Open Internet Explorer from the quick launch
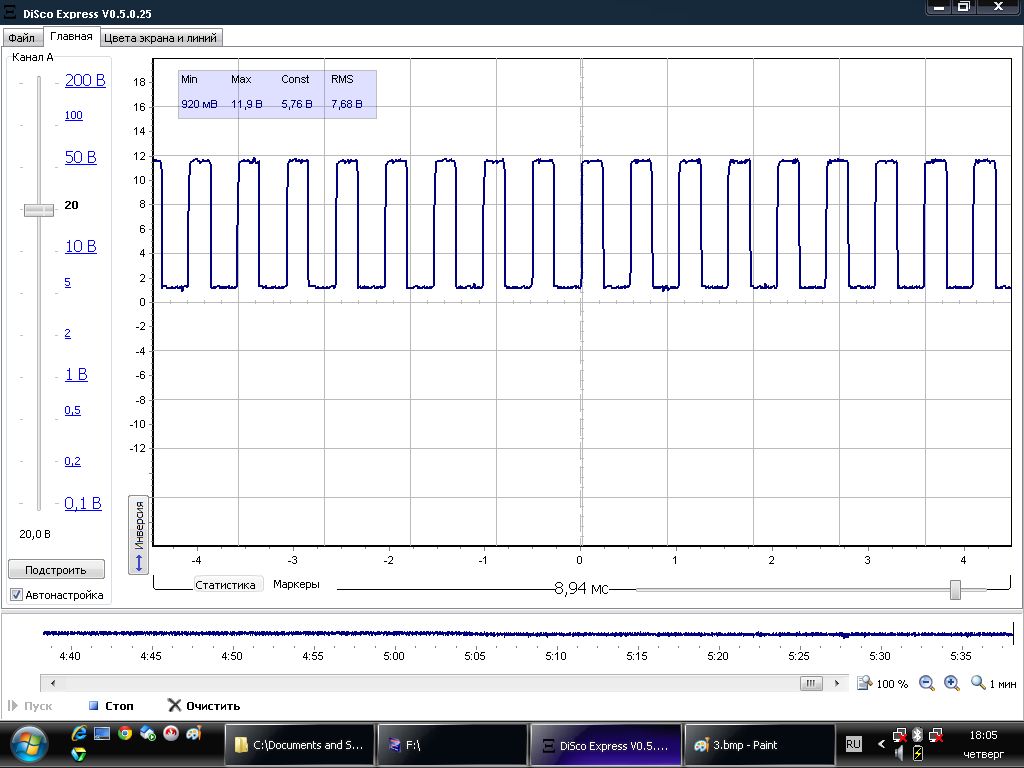This screenshot has width=1024, height=768. pyautogui.click(x=79, y=733)
